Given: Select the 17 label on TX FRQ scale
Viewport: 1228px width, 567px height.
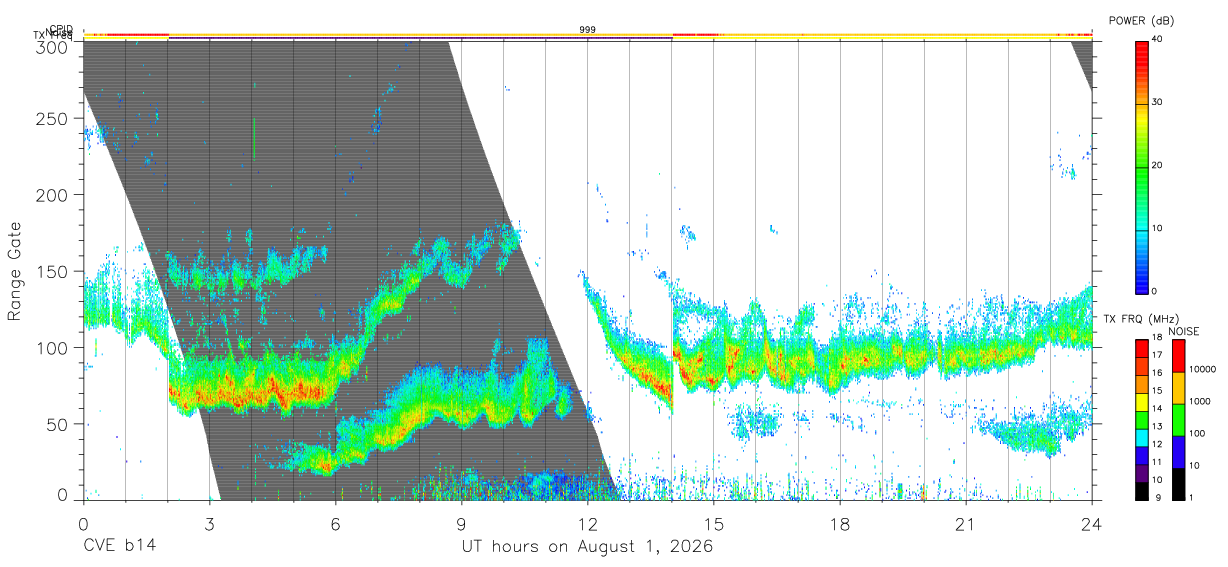Looking at the screenshot, I should pyautogui.click(x=1158, y=355).
